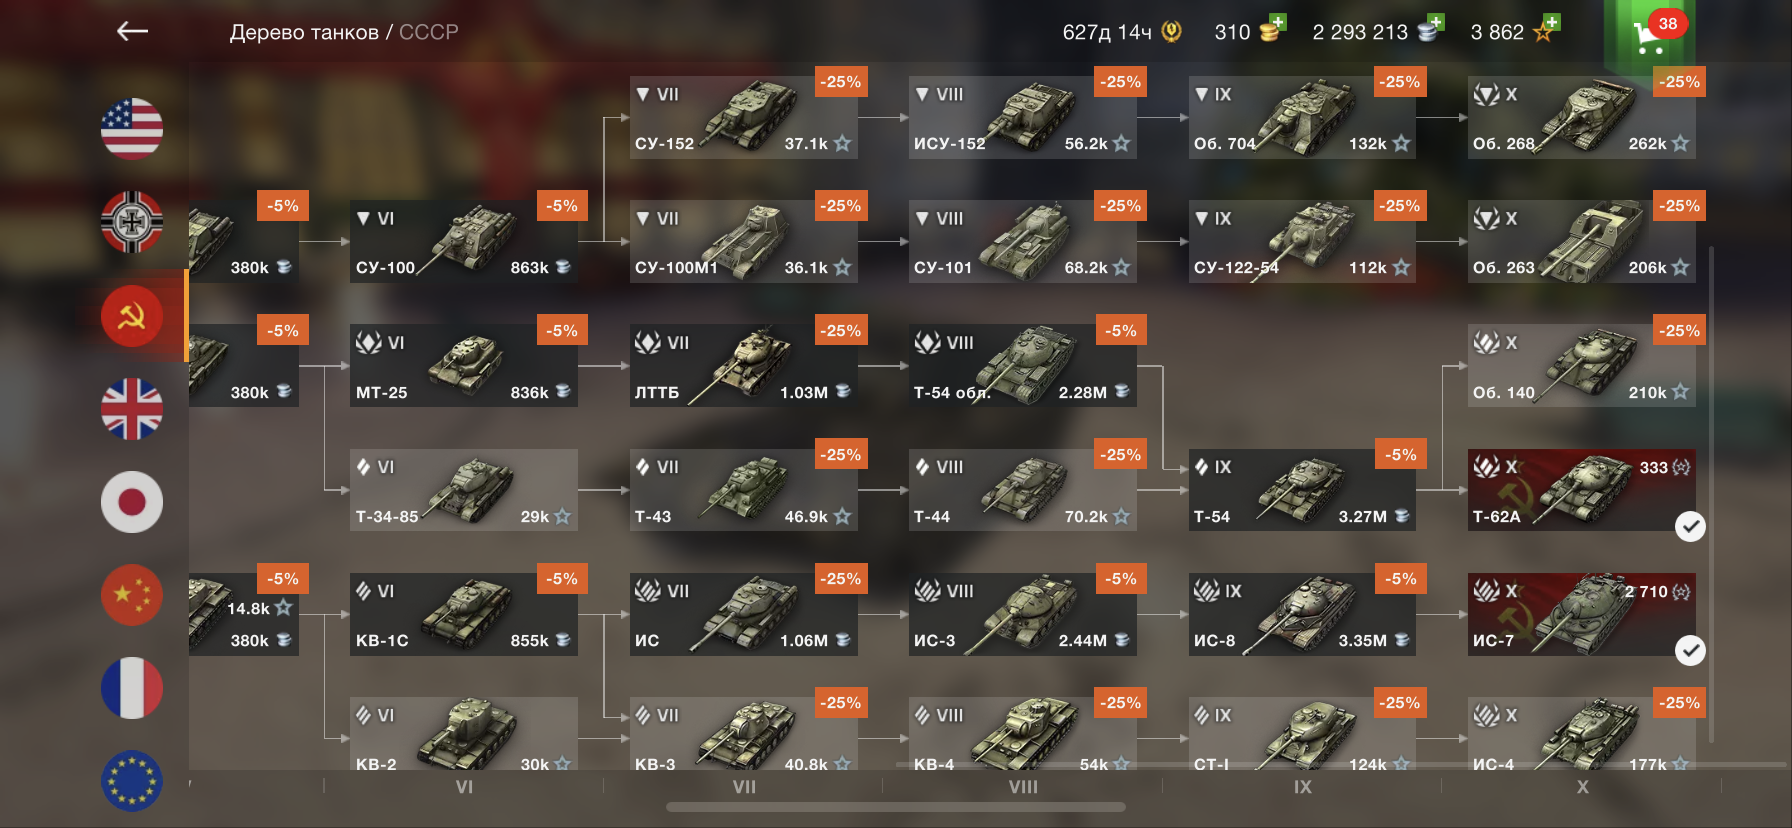Go back using the arrow icon
This screenshot has height=828, width=1792.
tap(132, 32)
